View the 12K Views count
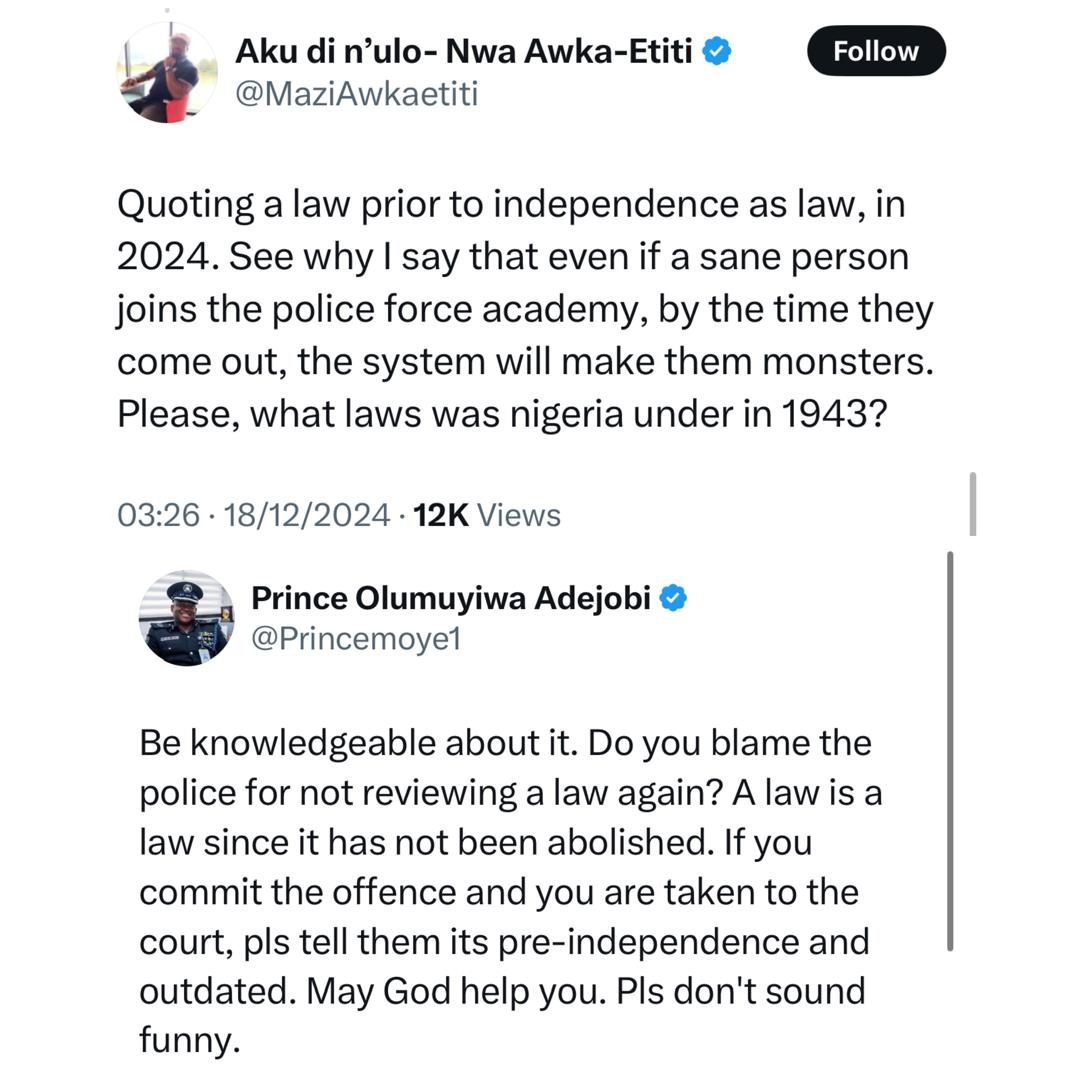The height and width of the screenshot is (1080, 1080). coord(487,515)
